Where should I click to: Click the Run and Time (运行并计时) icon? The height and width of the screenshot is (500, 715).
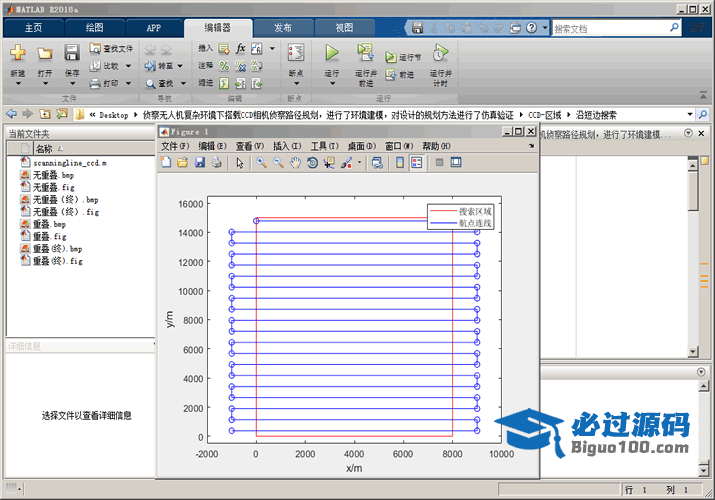[x=440, y=53]
